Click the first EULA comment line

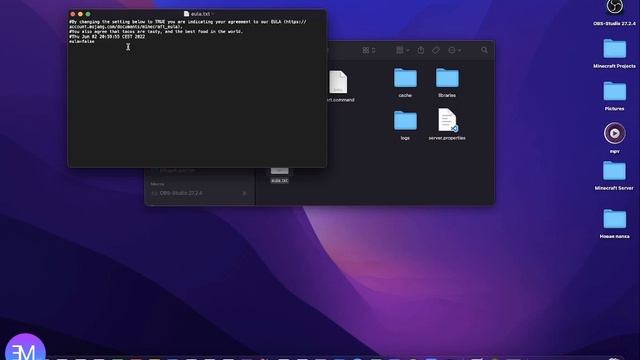click(188, 24)
